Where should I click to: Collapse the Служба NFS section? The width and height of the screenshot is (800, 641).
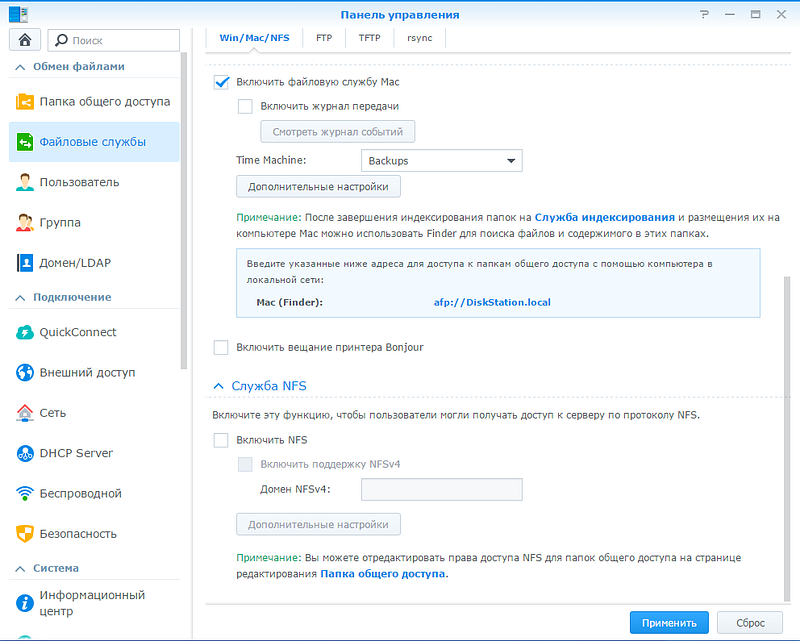[218, 386]
